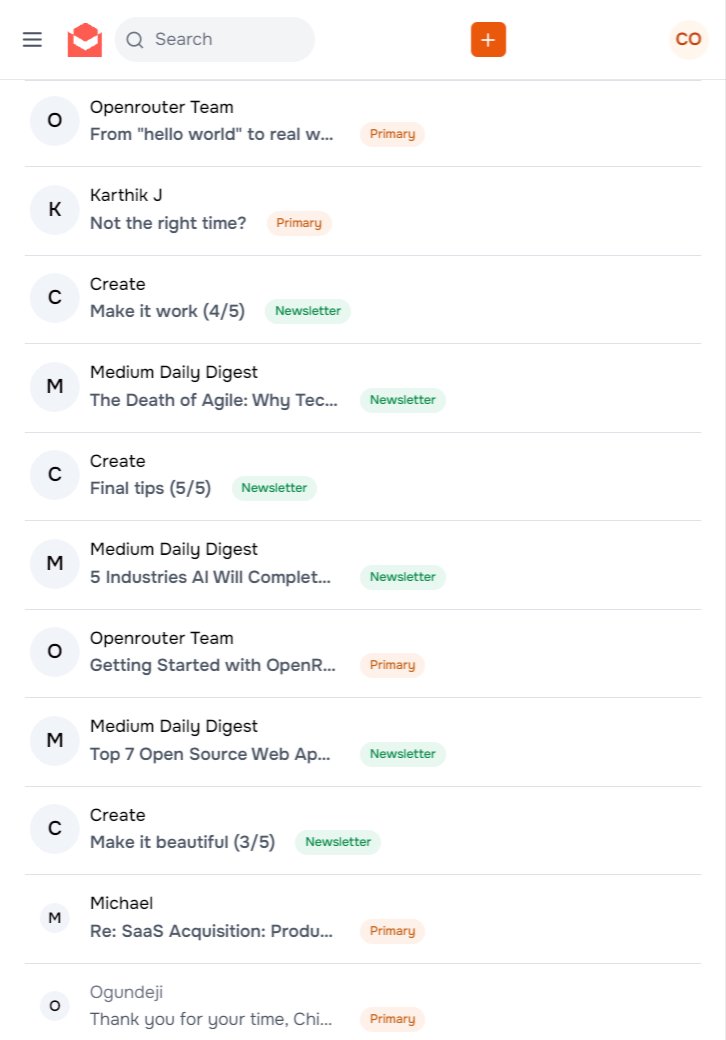Click the red envelope app logo

(85, 39)
